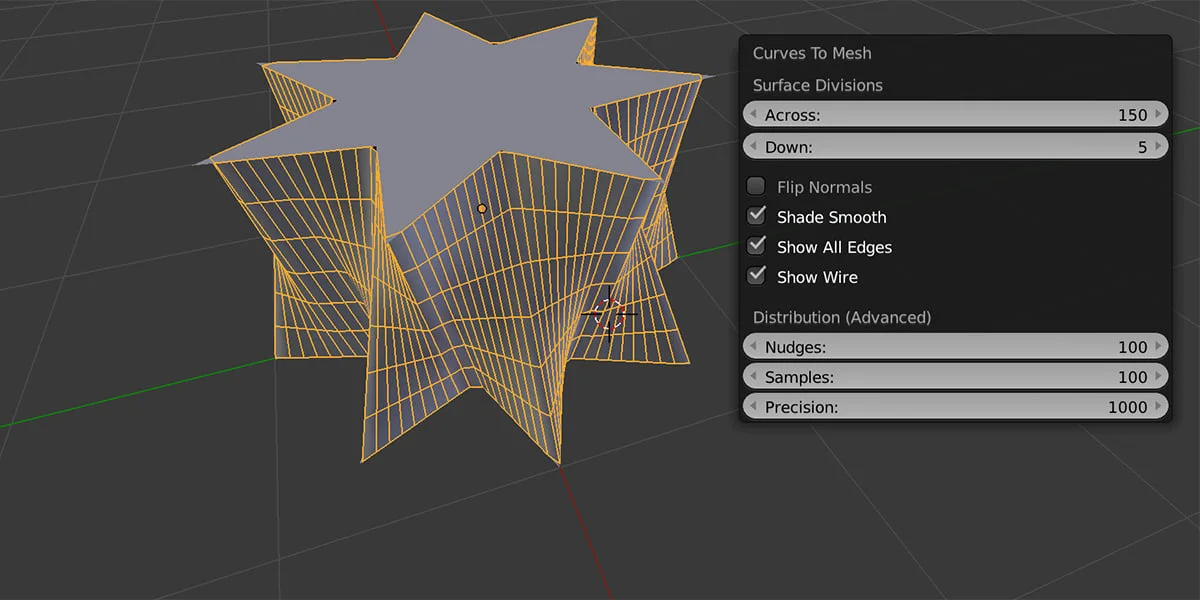1200x600 pixels.
Task: Decrease Across value using left arrow
Action: [753, 114]
